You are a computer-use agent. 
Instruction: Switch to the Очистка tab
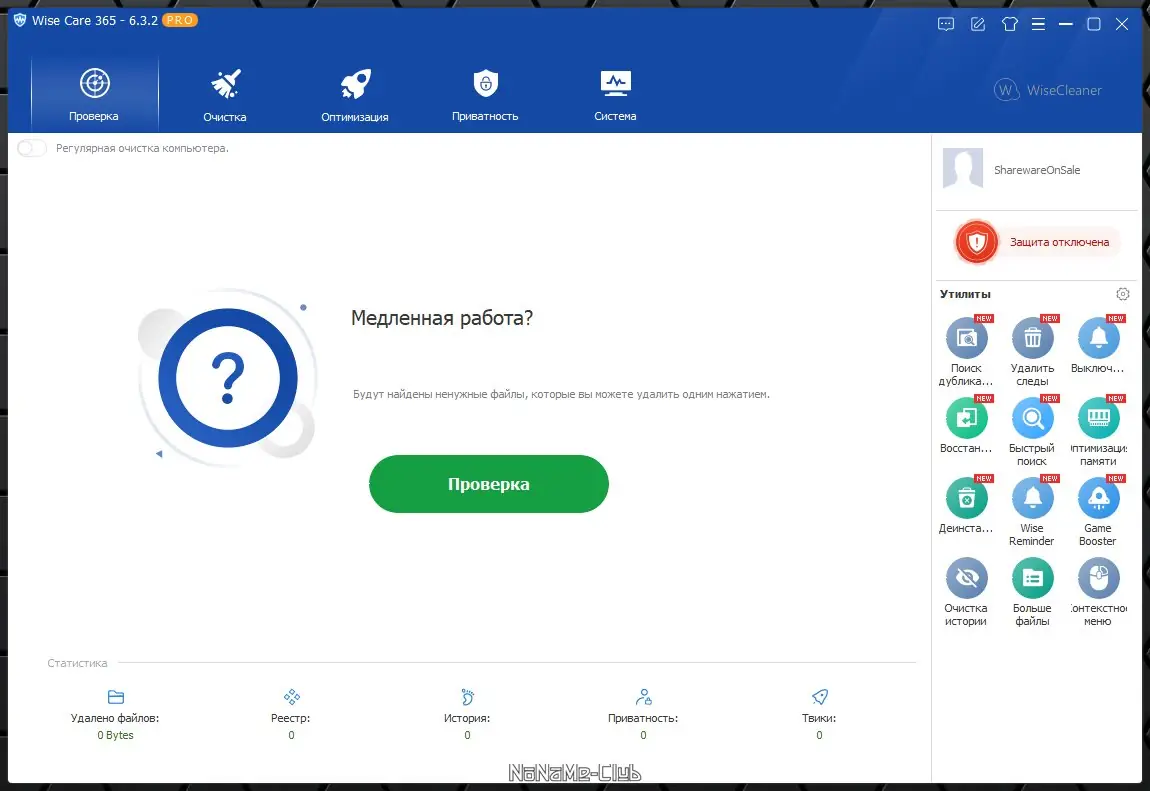pos(224,93)
